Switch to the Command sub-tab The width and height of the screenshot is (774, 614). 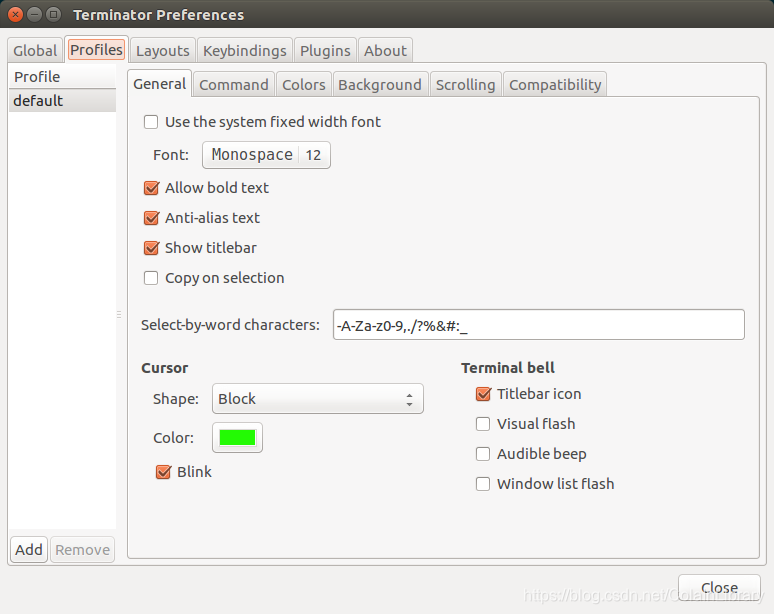pyautogui.click(x=234, y=84)
